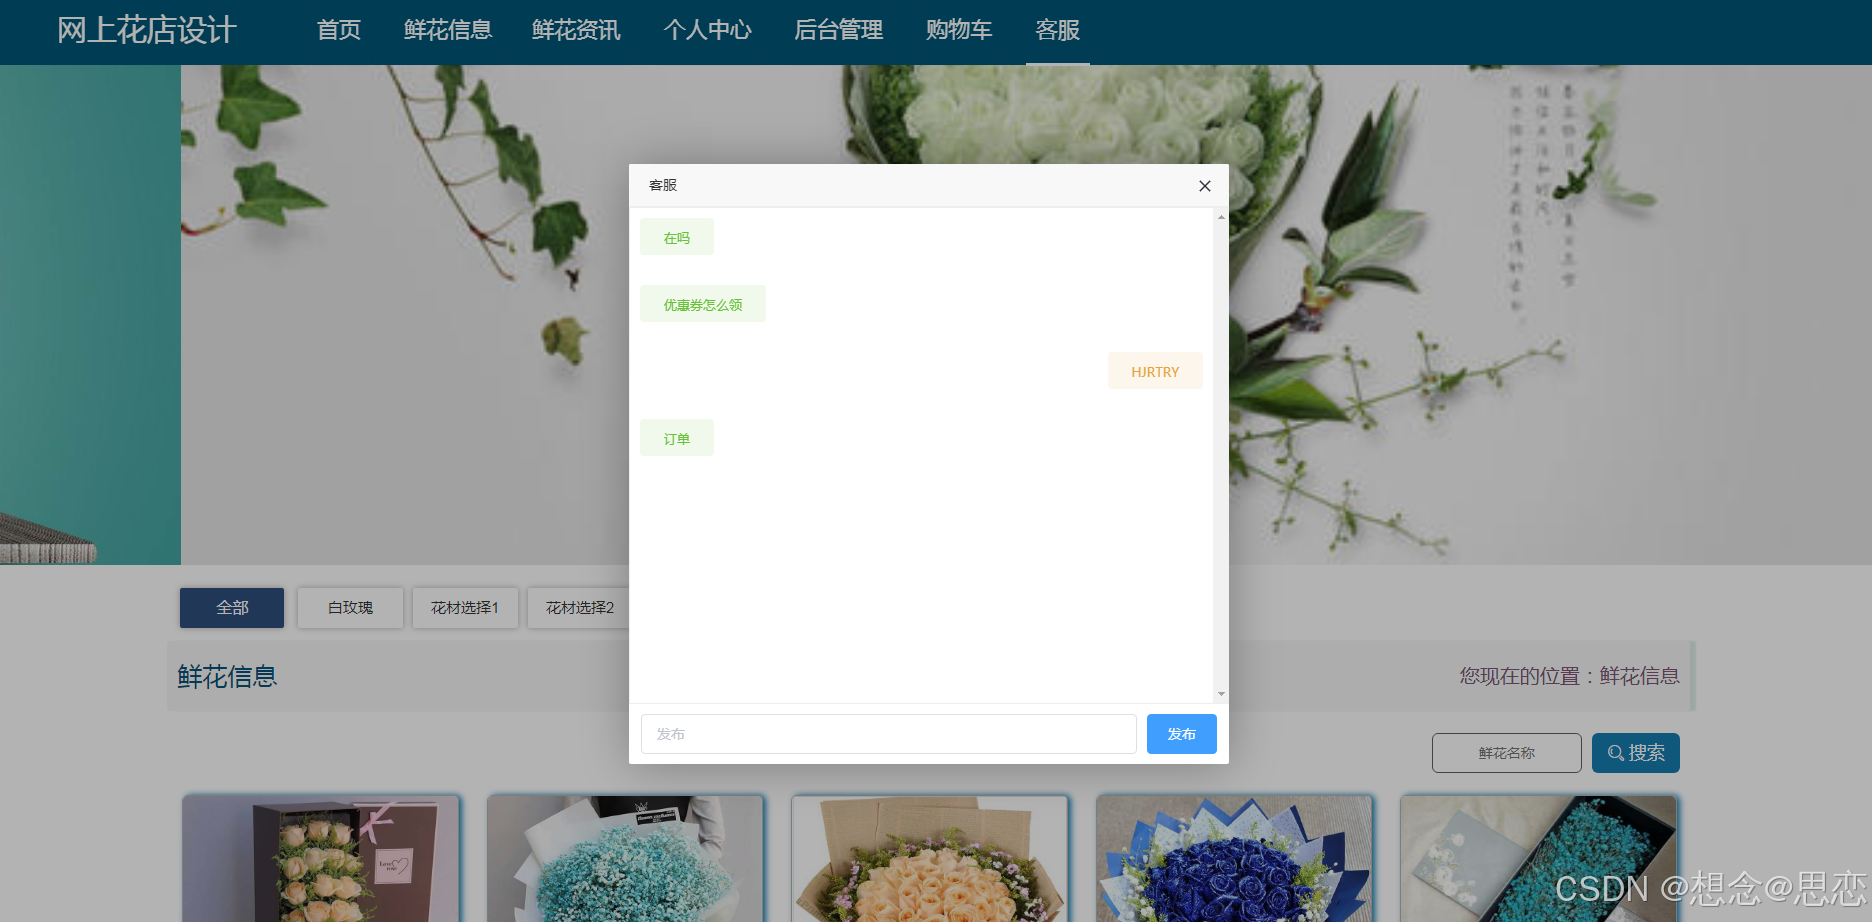Focus the 发布 message input field
The height and width of the screenshot is (922, 1872).
(888, 734)
